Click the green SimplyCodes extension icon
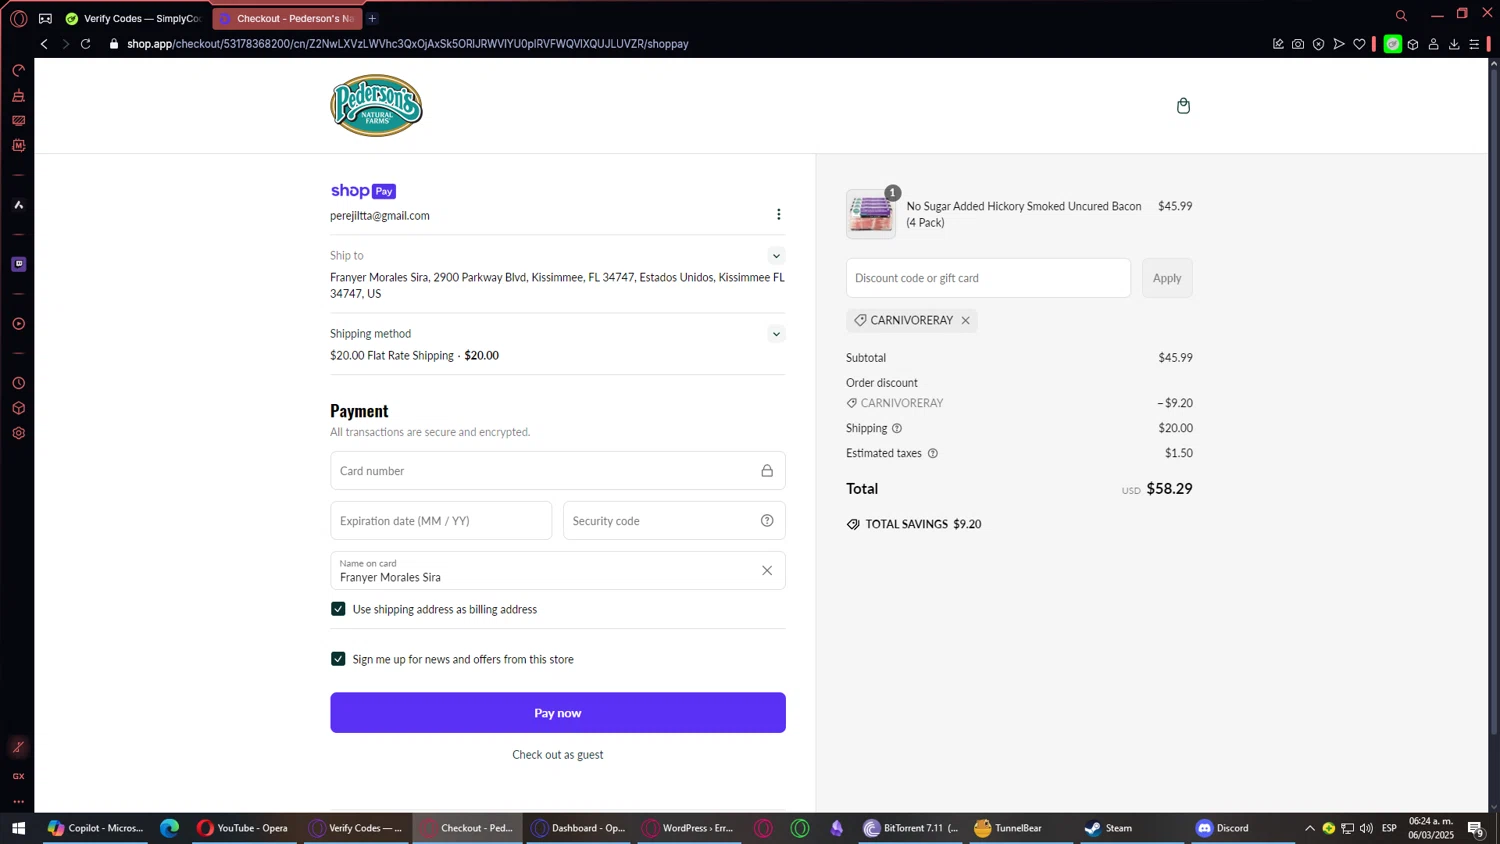Viewport: 1500px width, 844px height. click(1392, 44)
